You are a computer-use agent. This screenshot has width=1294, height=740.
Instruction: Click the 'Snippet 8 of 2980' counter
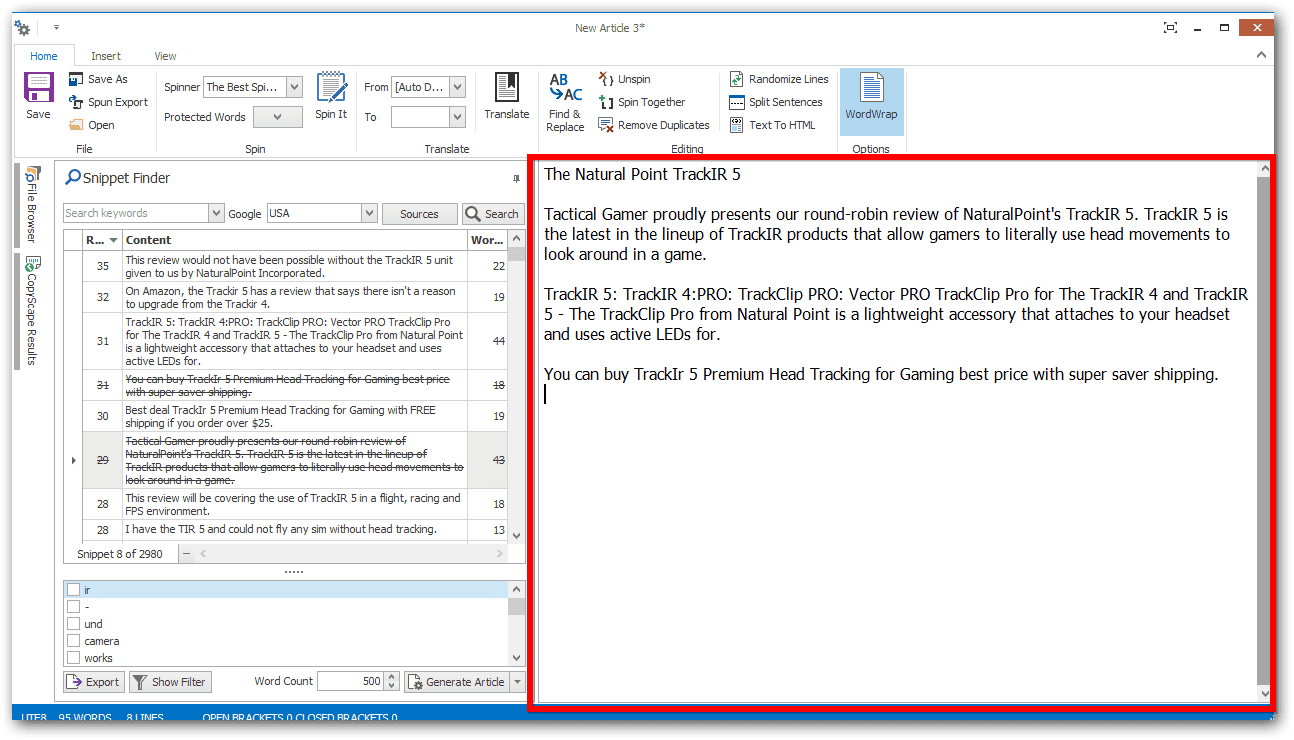(120, 554)
